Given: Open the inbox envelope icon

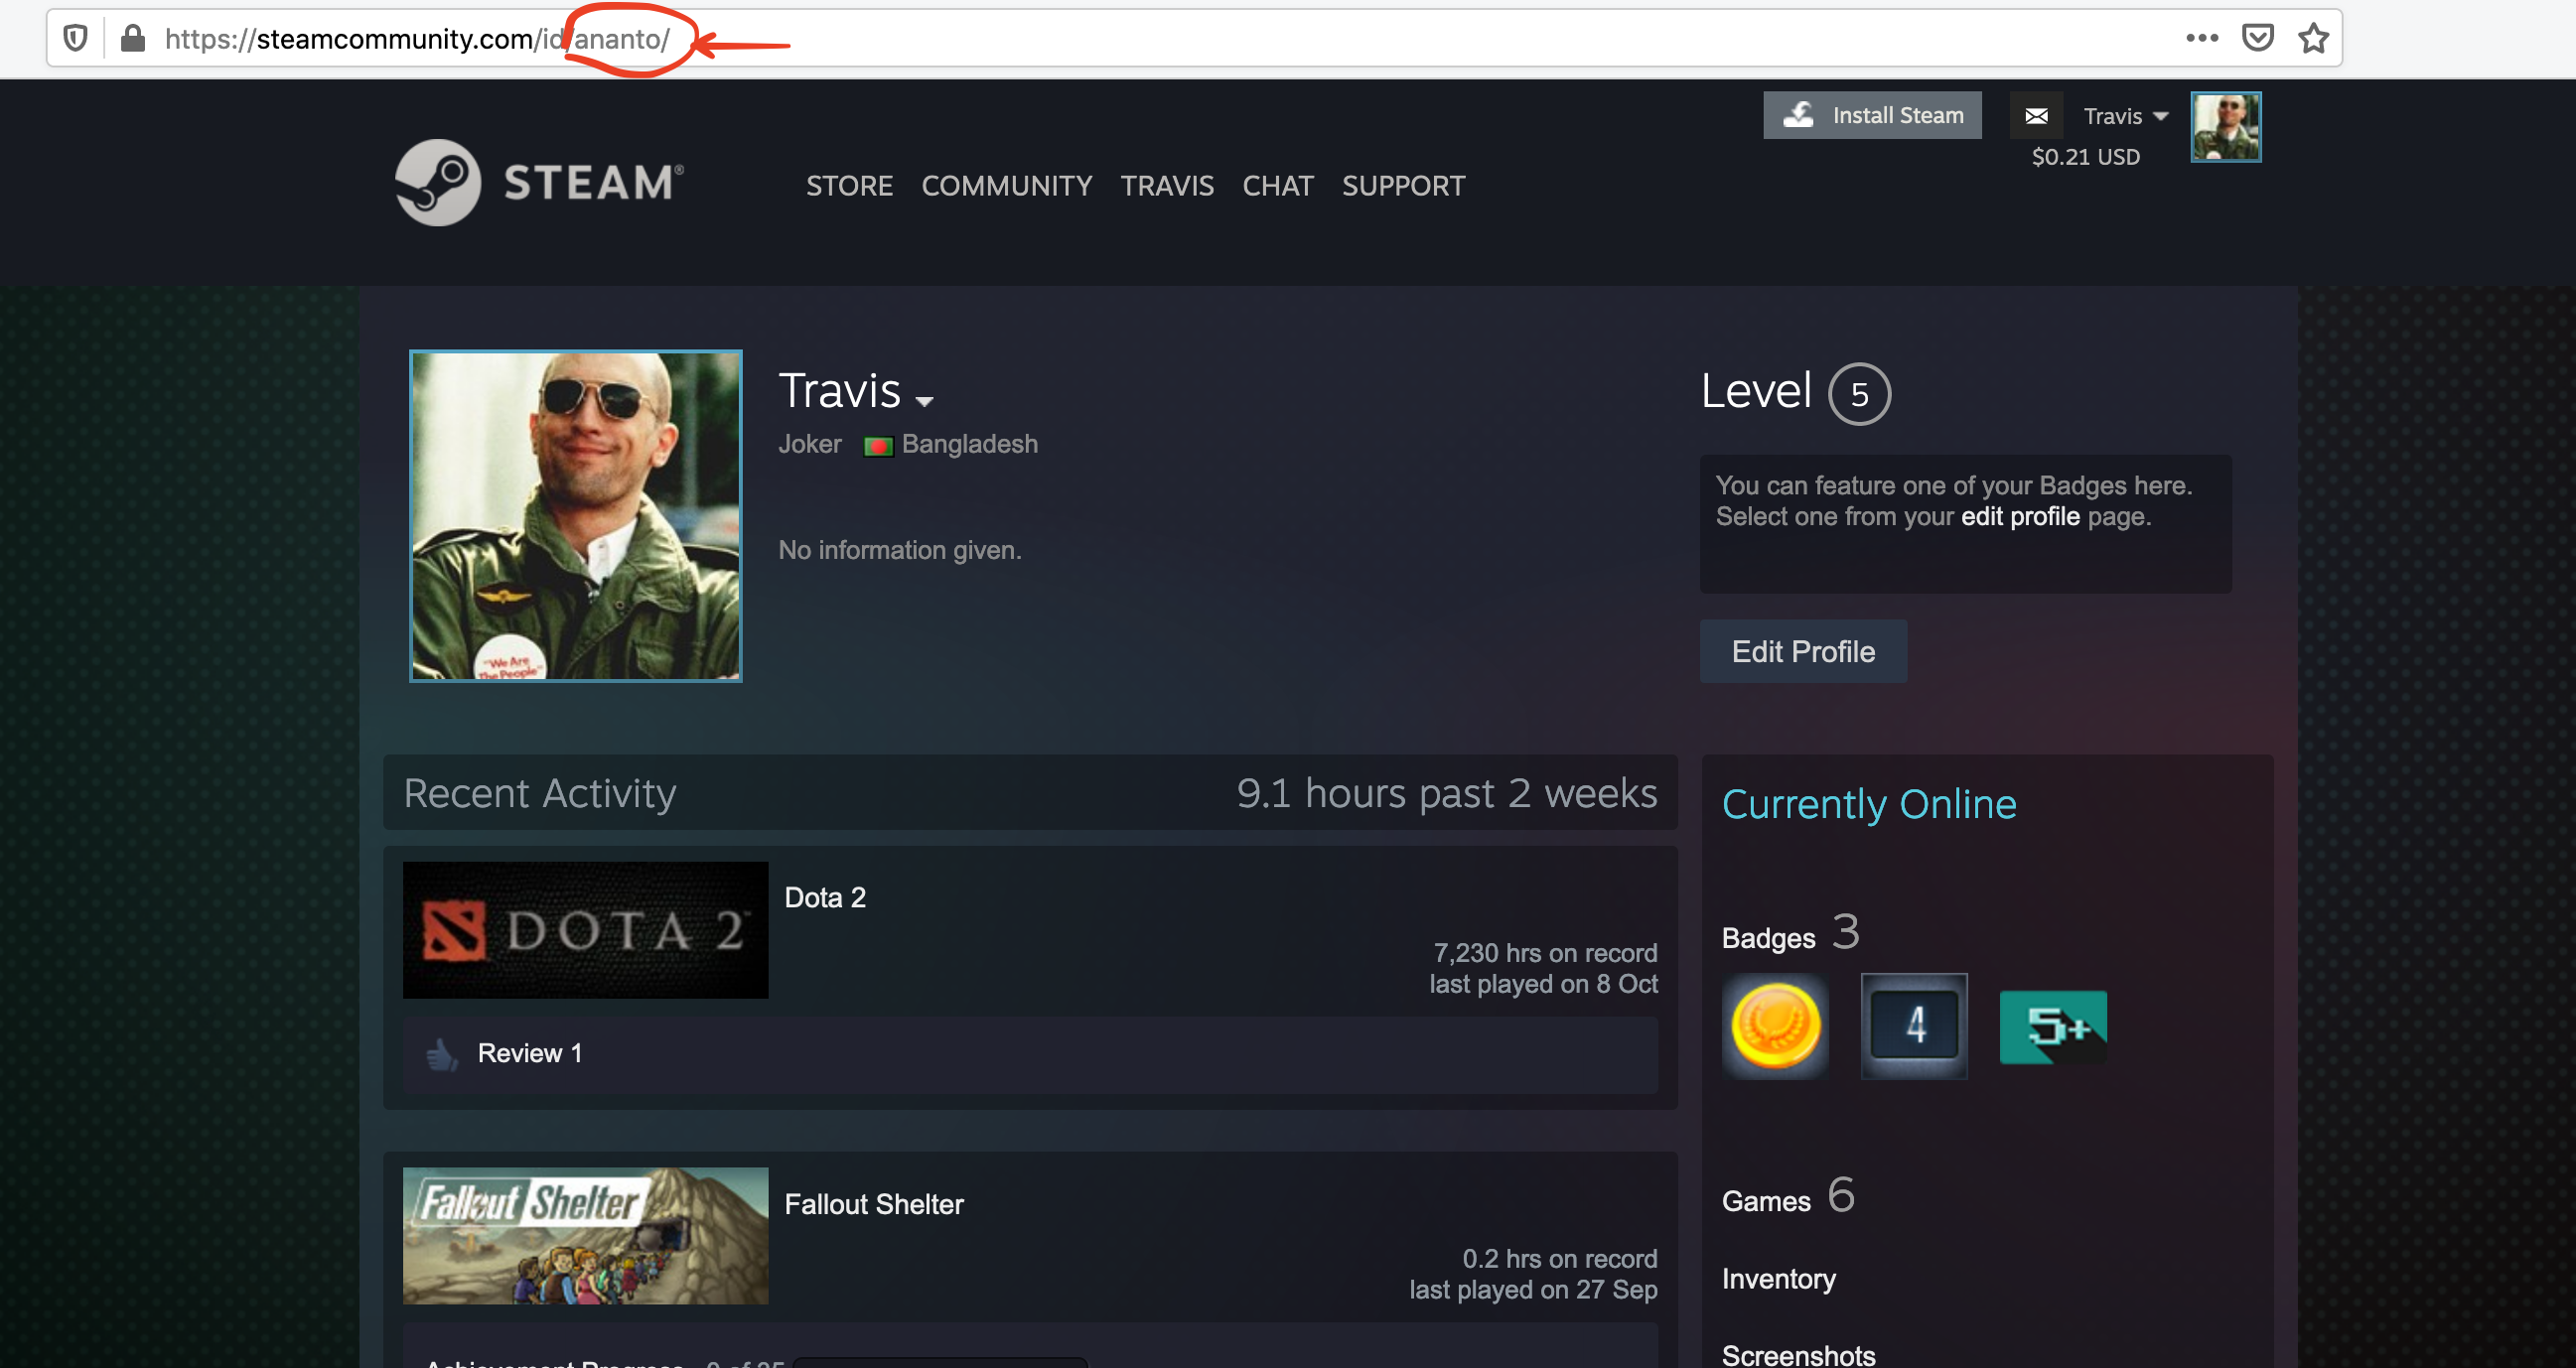Looking at the screenshot, I should point(2036,116).
